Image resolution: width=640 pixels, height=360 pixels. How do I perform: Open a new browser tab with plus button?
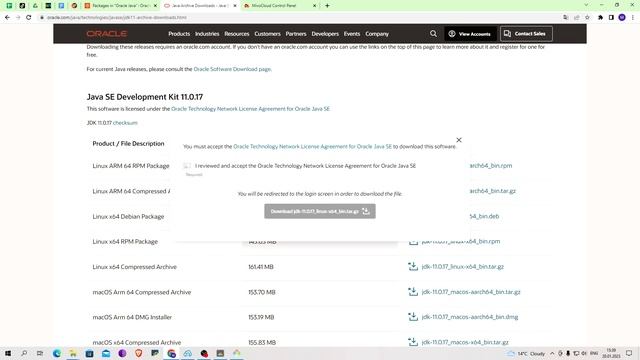pos(327,6)
